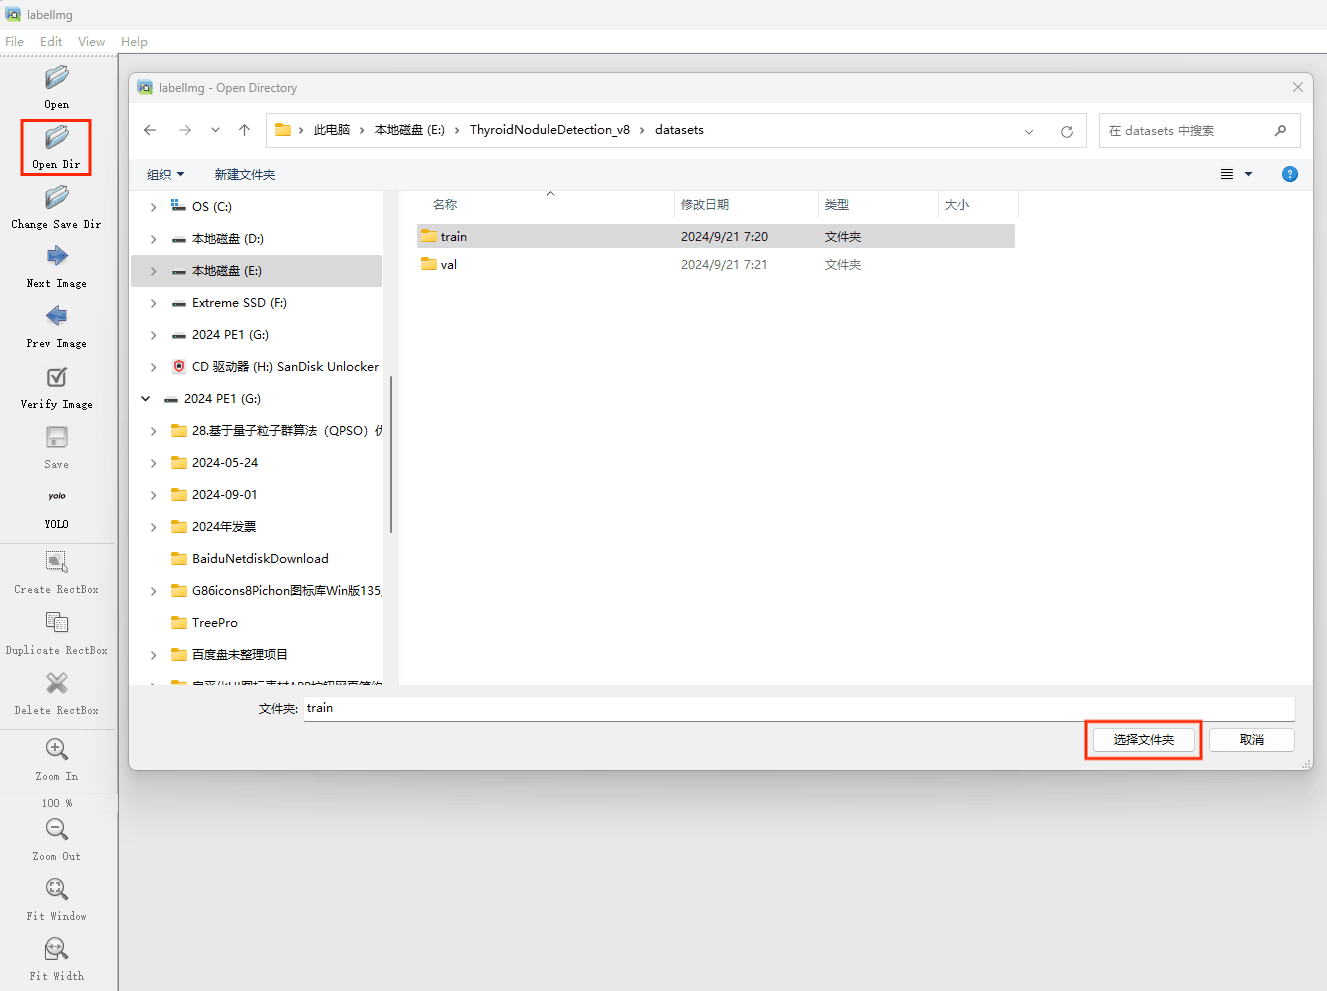
Task: Click the Zoom Out magnifier icon
Action: [x=56, y=830]
